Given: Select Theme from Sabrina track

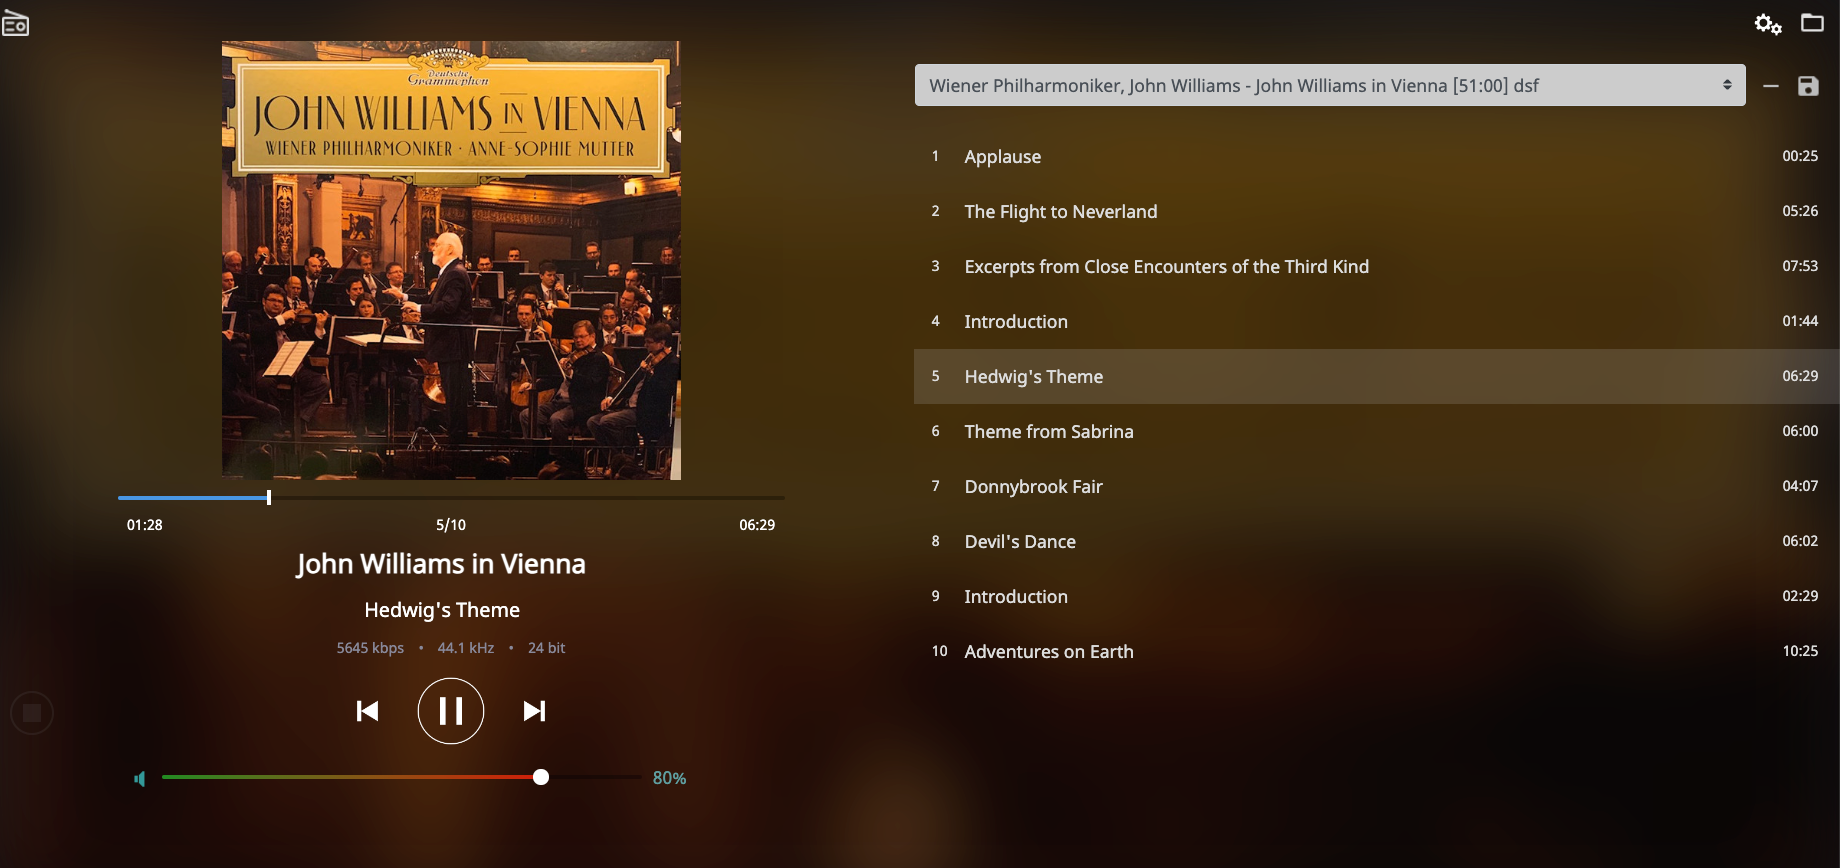Looking at the screenshot, I should (1376, 431).
